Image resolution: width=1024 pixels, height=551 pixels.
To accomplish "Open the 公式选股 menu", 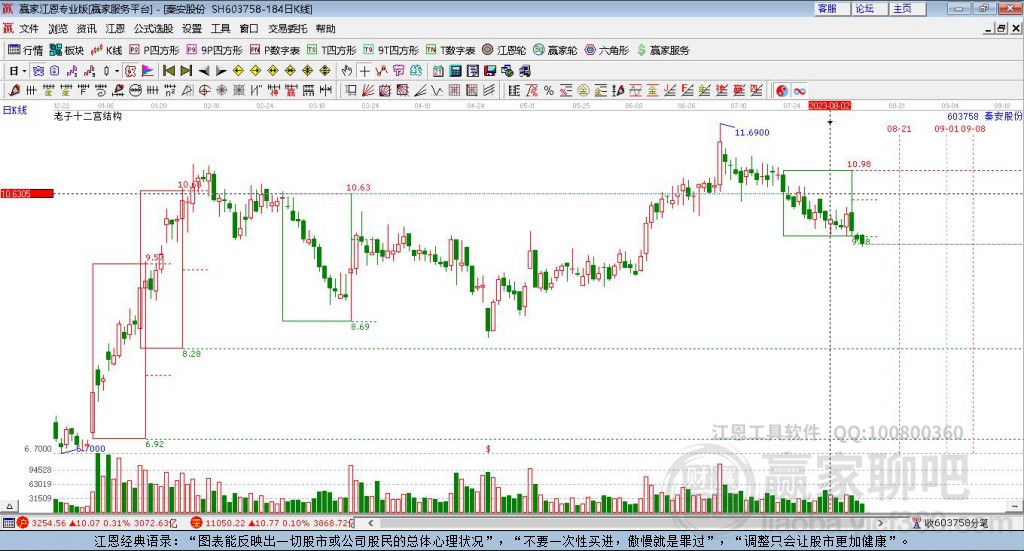I will (x=153, y=29).
